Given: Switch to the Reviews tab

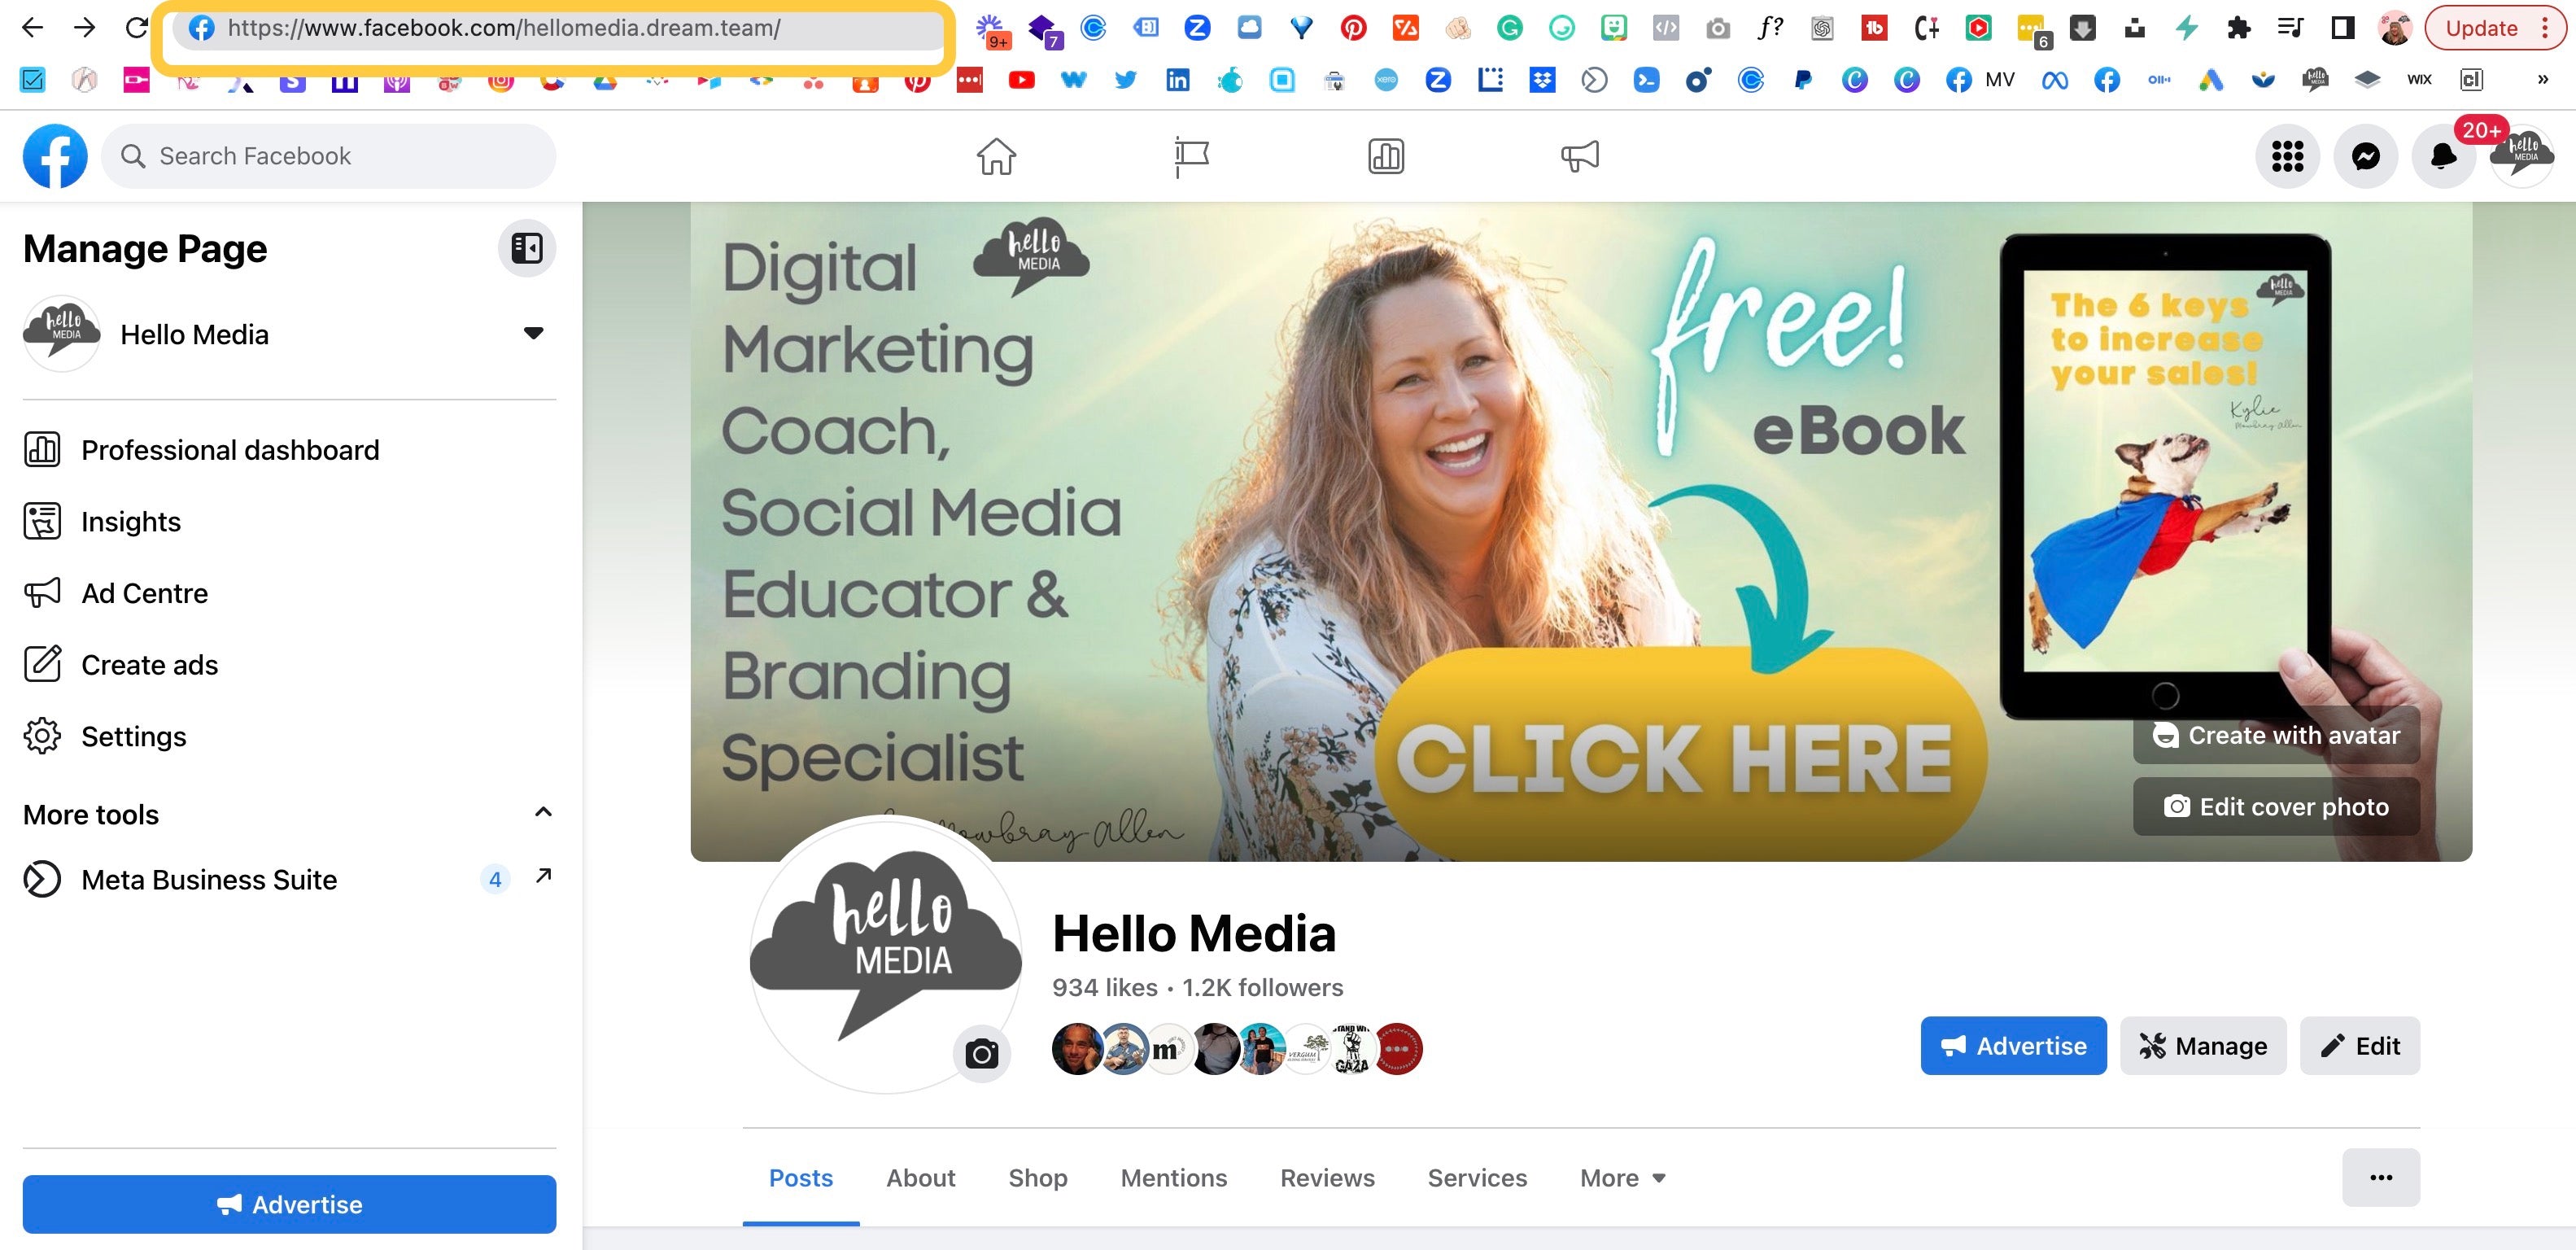Looking at the screenshot, I should click(x=1327, y=1178).
